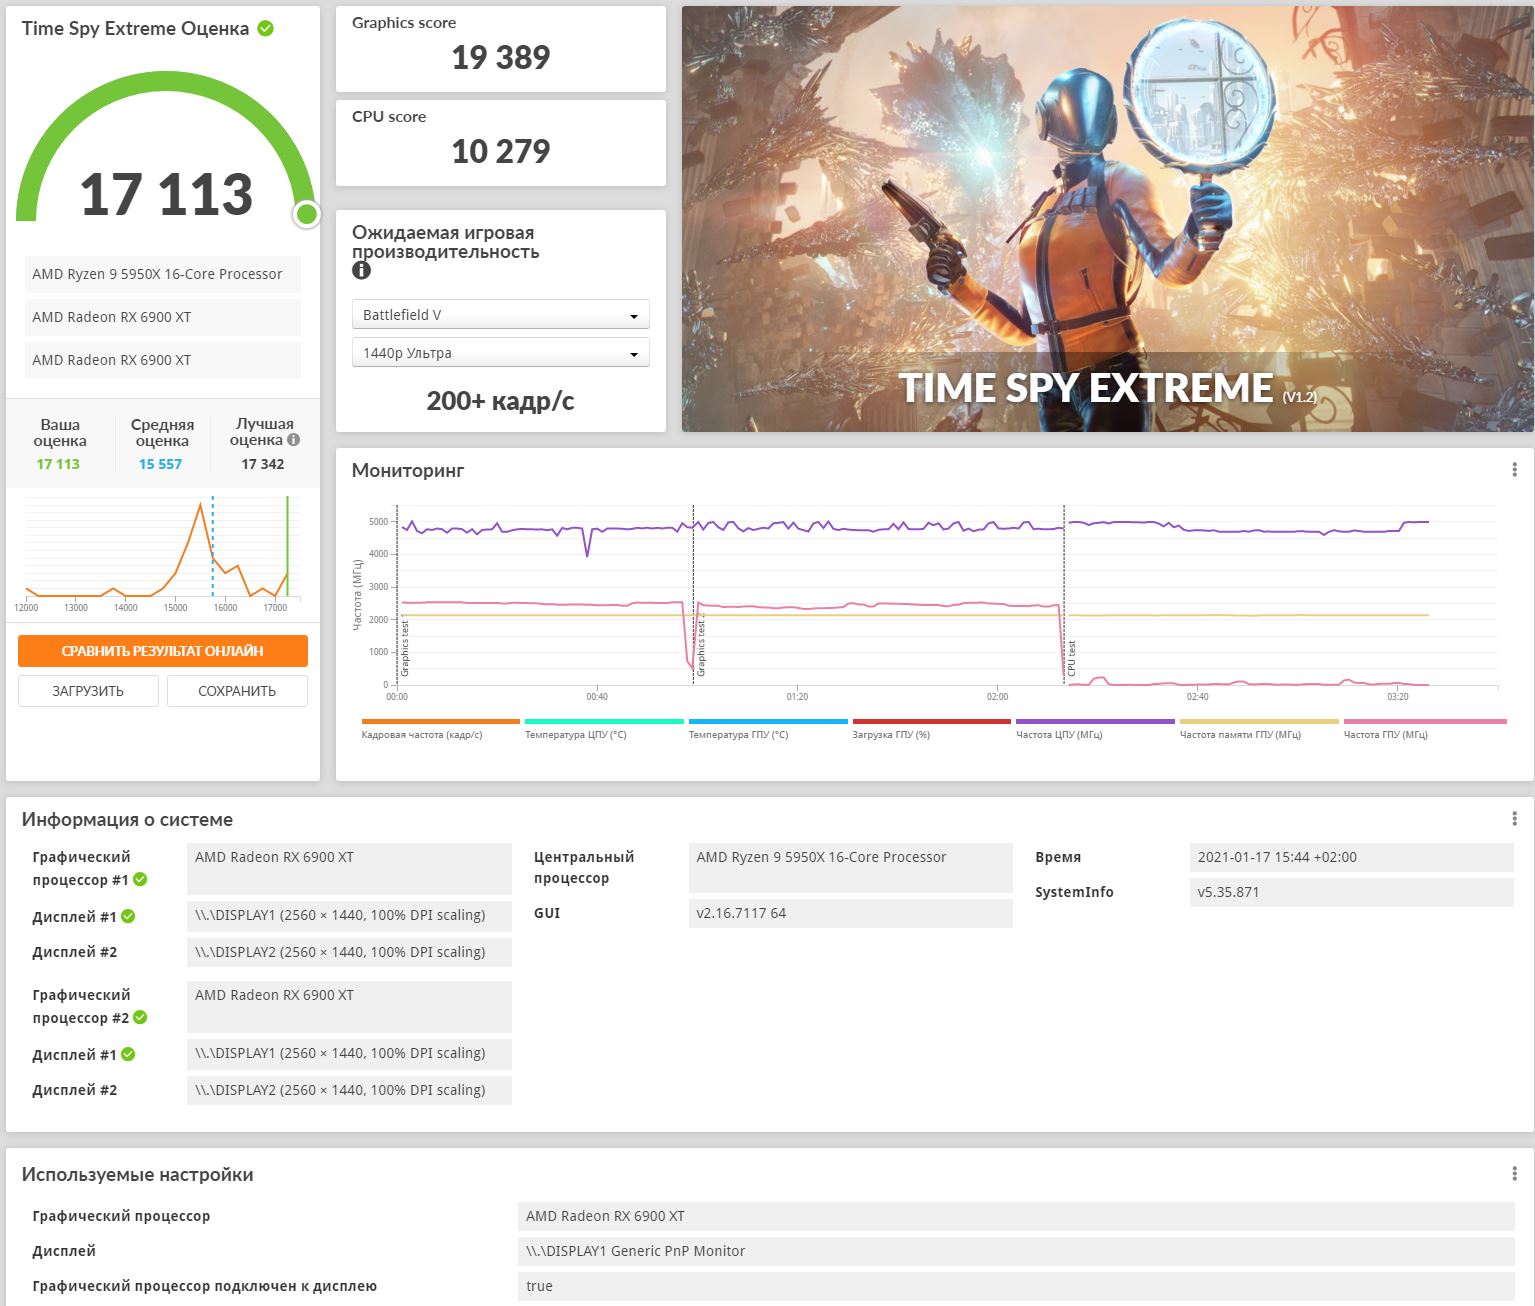This screenshot has height=1306, width=1535.
Task: Click the Ваша оценка label
Action: coord(60,432)
